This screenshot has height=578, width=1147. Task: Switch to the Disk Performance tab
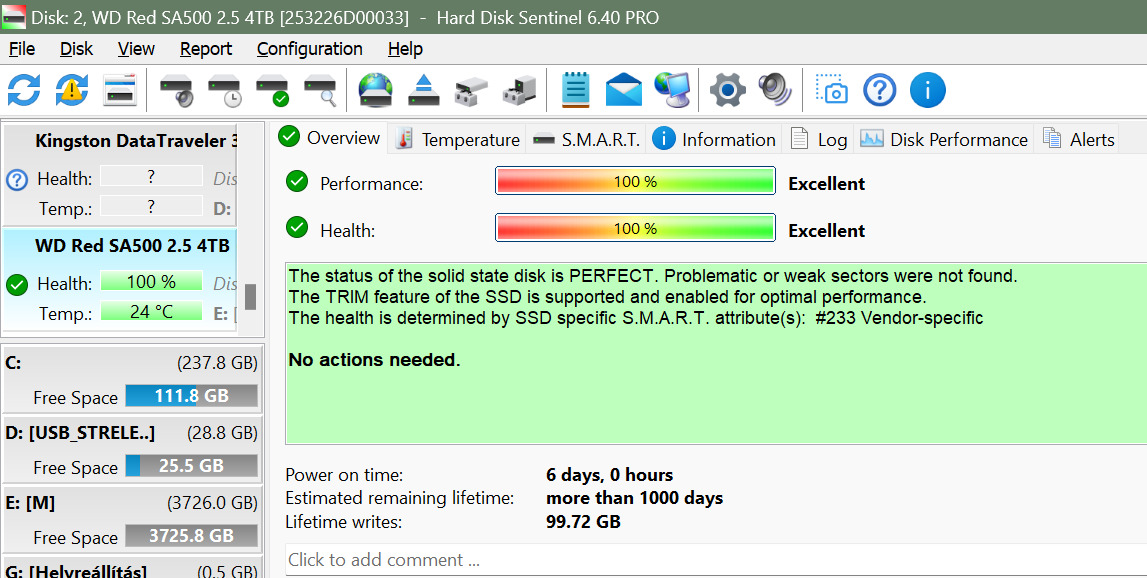pos(944,139)
